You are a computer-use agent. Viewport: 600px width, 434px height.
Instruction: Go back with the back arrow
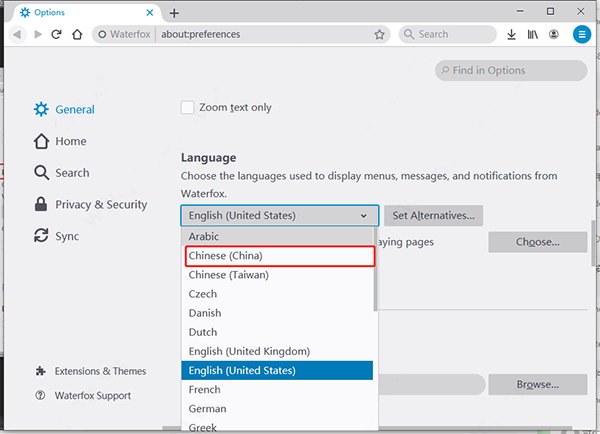[x=17, y=34]
